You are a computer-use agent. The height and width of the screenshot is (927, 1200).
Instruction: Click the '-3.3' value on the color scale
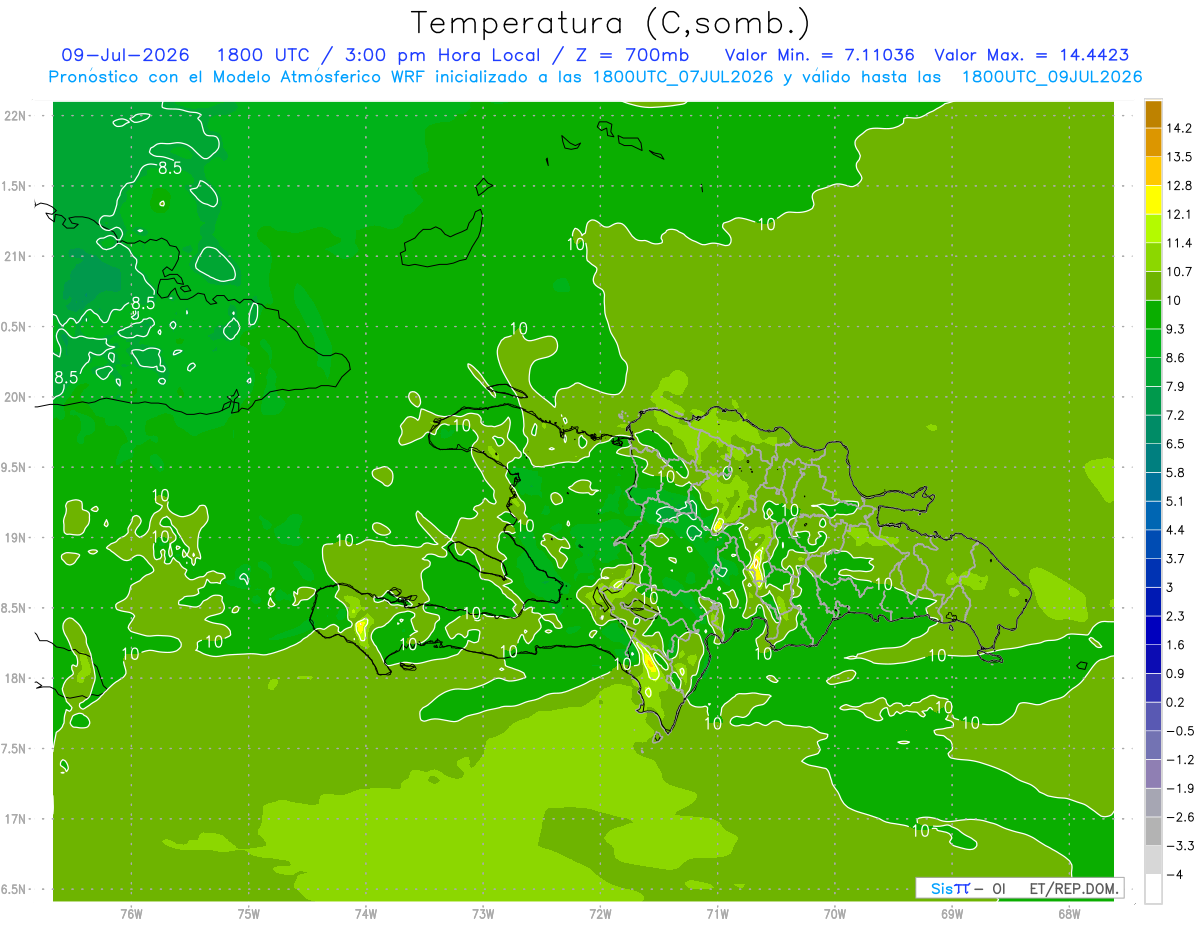(x=1180, y=846)
